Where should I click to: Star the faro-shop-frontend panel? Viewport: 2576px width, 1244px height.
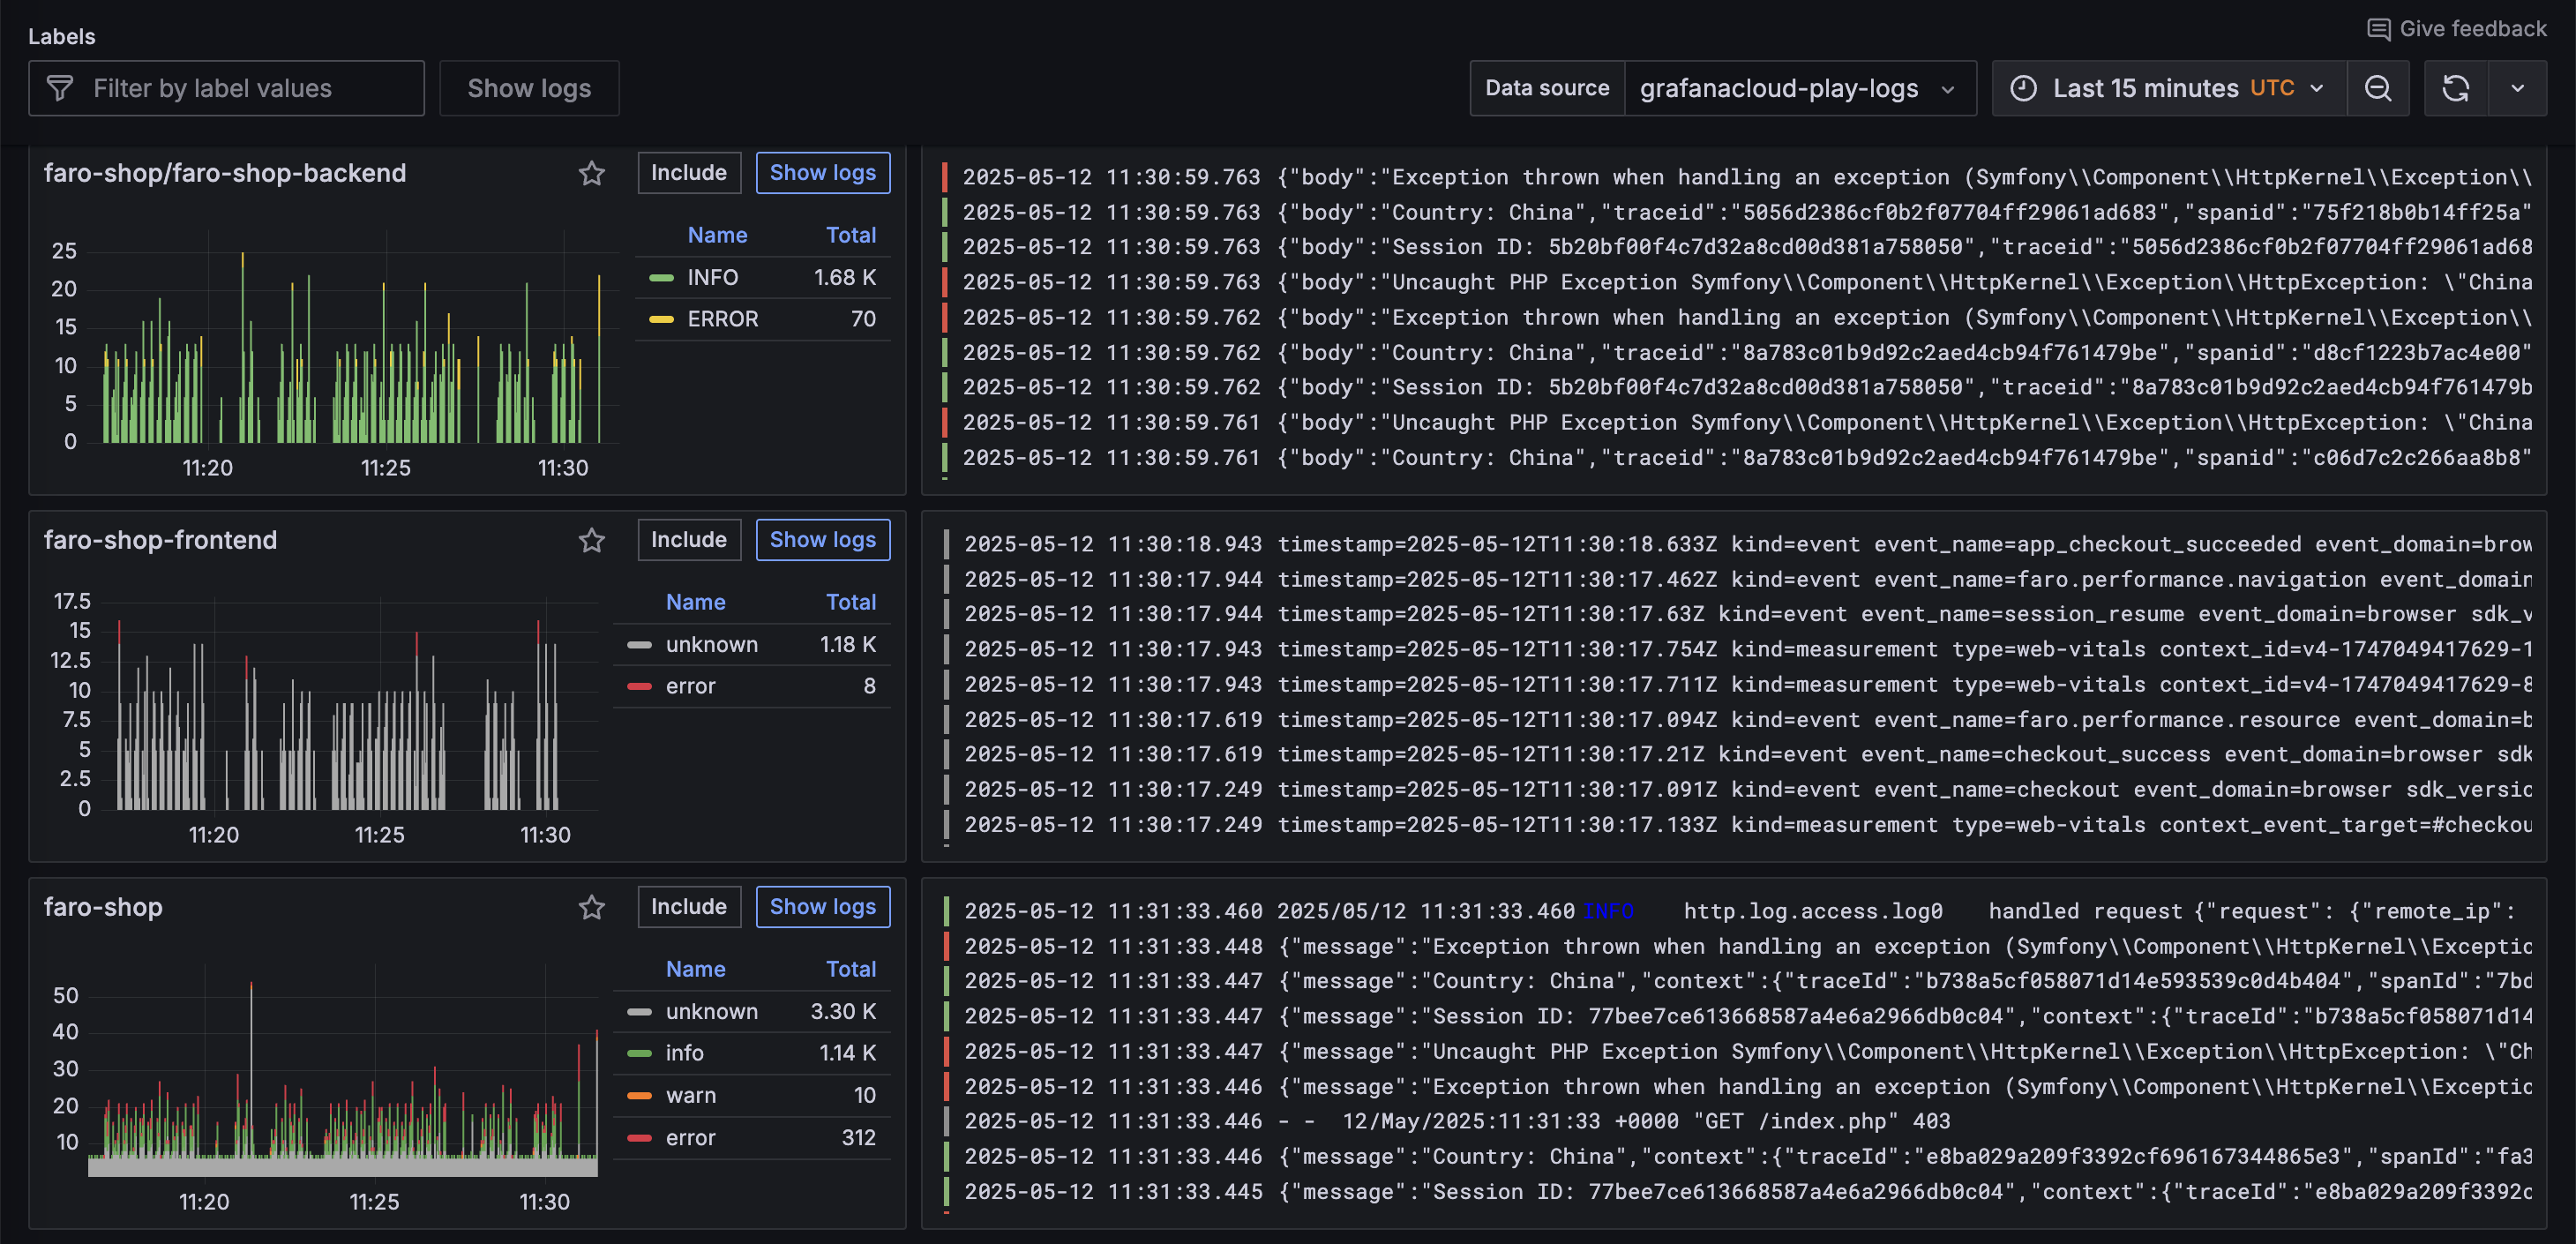pyautogui.click(x=591, y=540)
